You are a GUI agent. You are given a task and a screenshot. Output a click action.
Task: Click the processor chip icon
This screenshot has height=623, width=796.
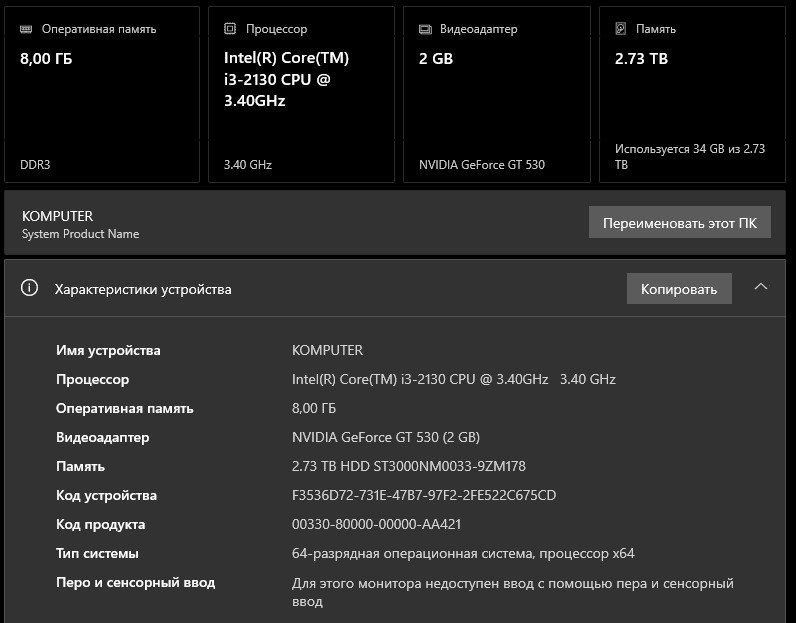(x=230, y=28)
